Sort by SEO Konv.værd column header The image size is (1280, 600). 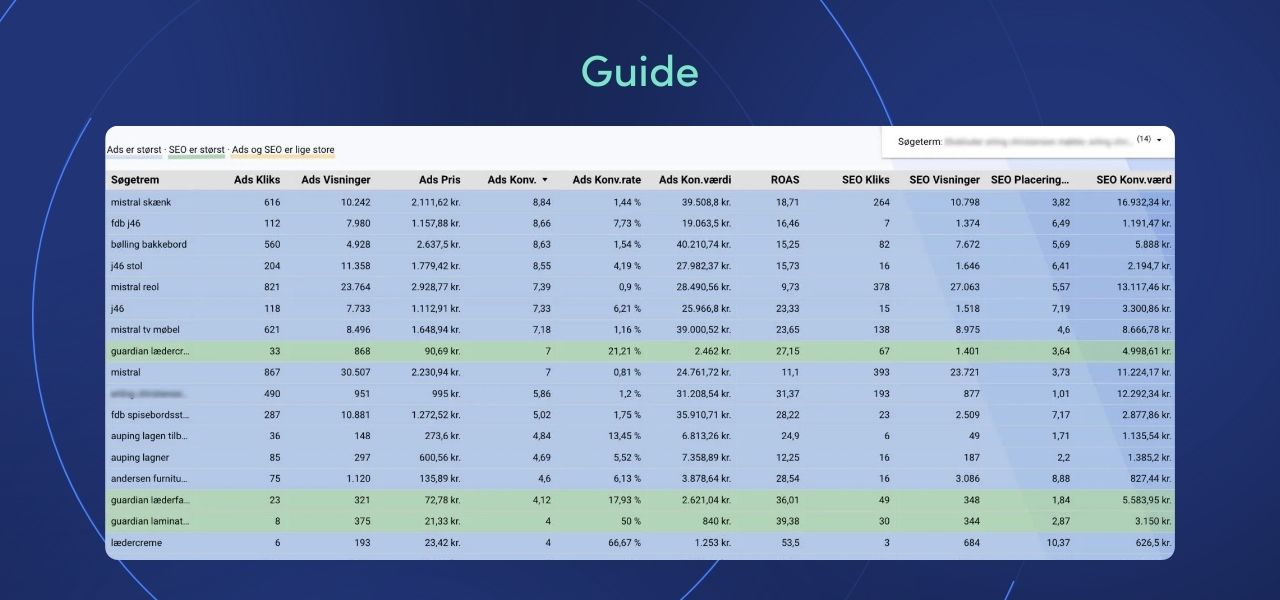(x=1134, y=180)
